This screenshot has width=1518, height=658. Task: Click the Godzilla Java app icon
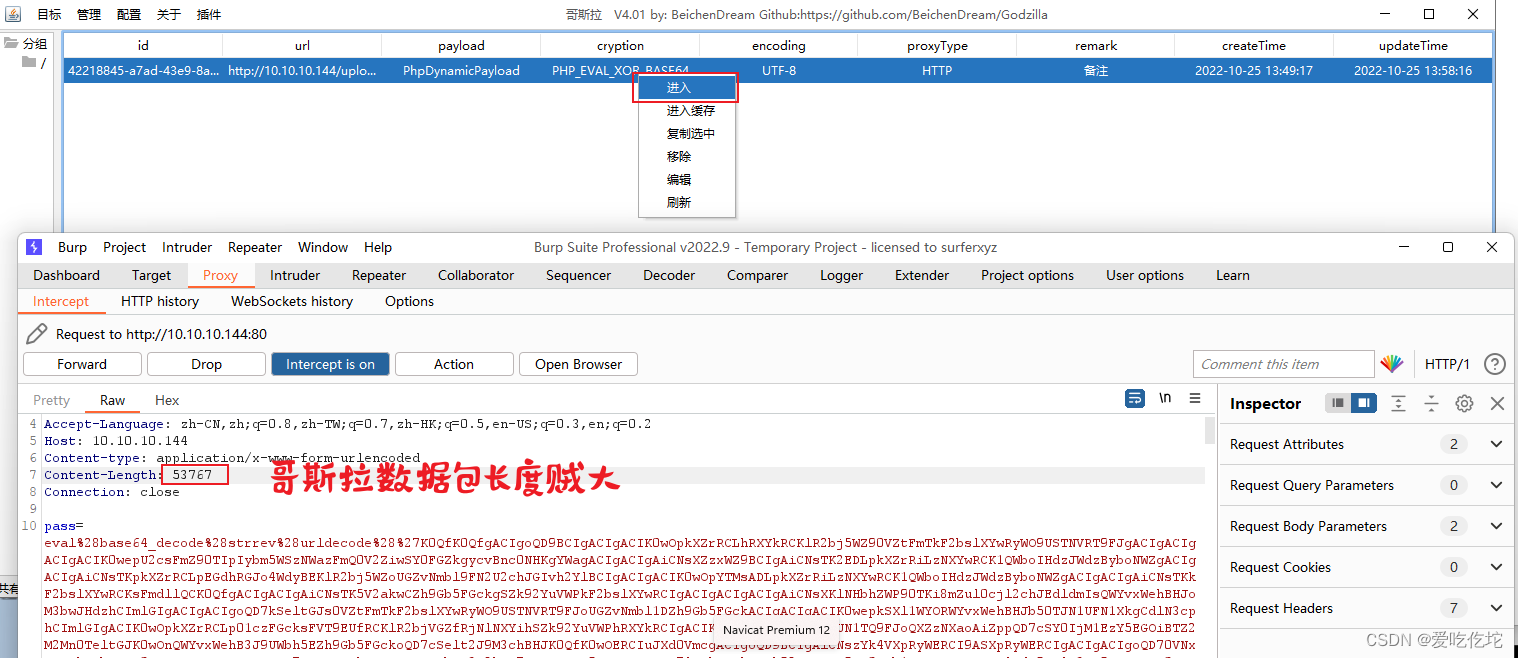[x=14, y=14]
